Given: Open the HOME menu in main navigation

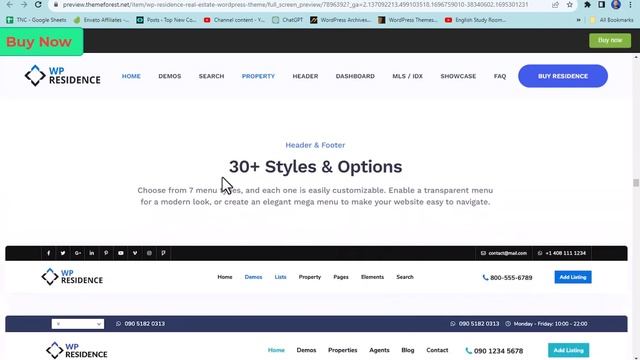Looking at the screenshot, I should click(131, 76).
